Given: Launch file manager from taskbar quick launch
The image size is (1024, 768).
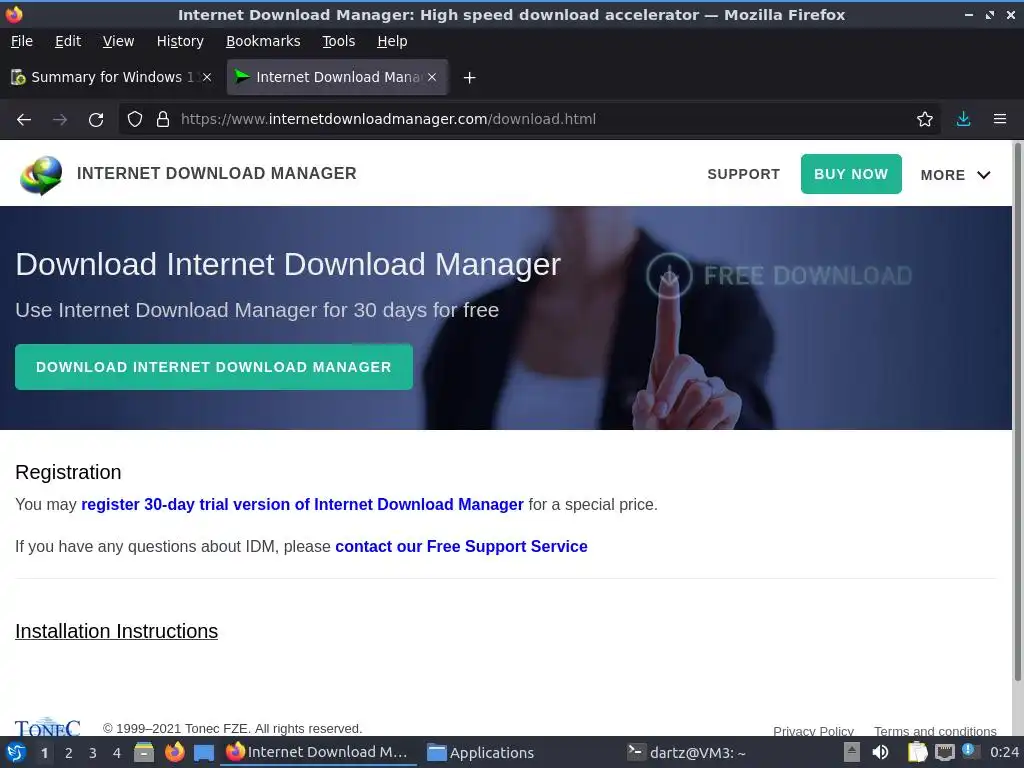Looking at the screenshot, I should [x=144, y=753].
